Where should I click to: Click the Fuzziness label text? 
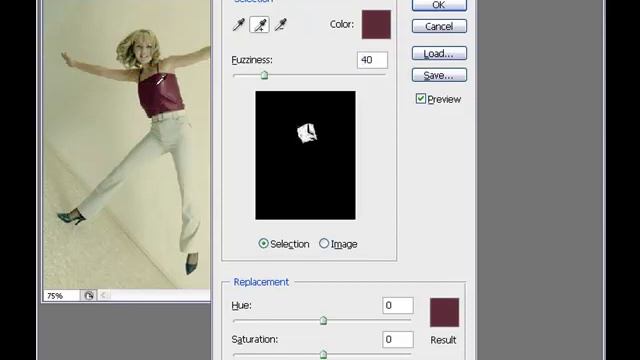coord(252,60)
